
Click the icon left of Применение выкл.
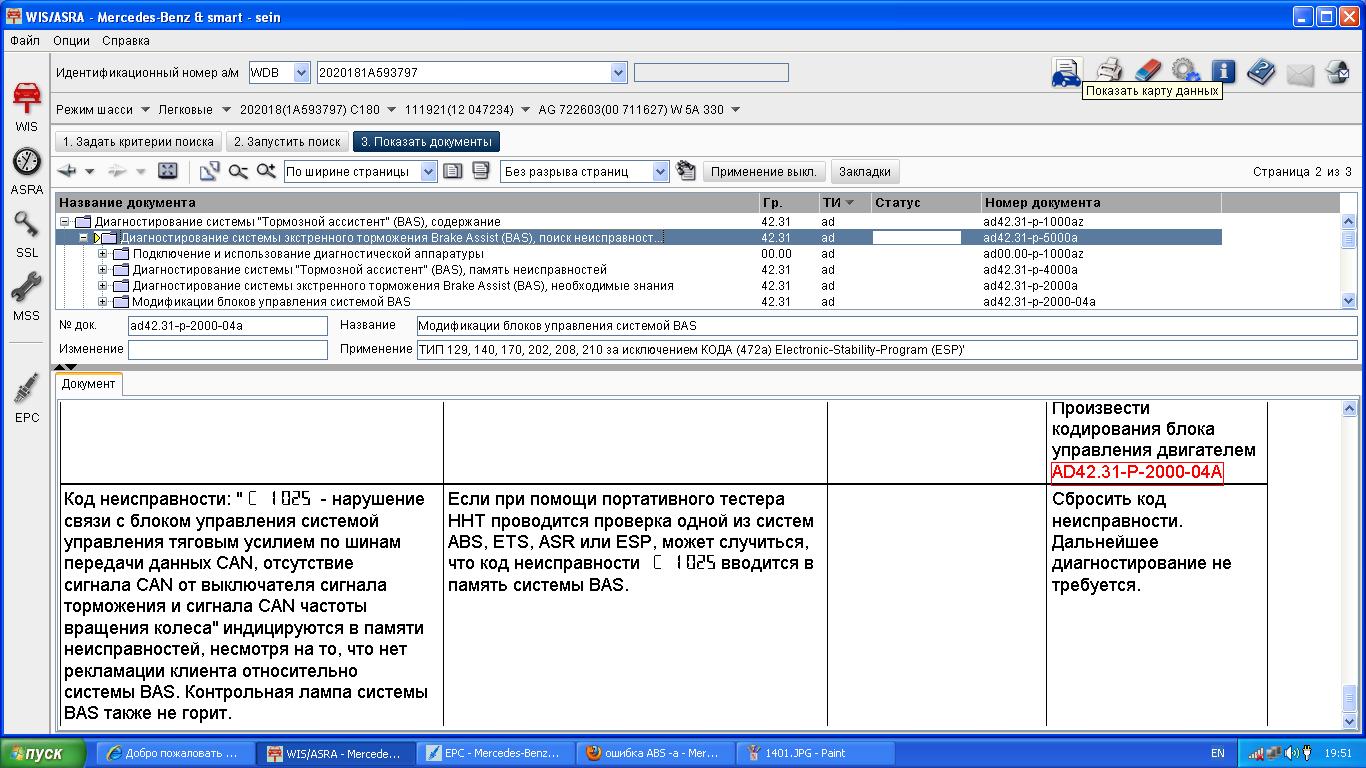(686, 171)
